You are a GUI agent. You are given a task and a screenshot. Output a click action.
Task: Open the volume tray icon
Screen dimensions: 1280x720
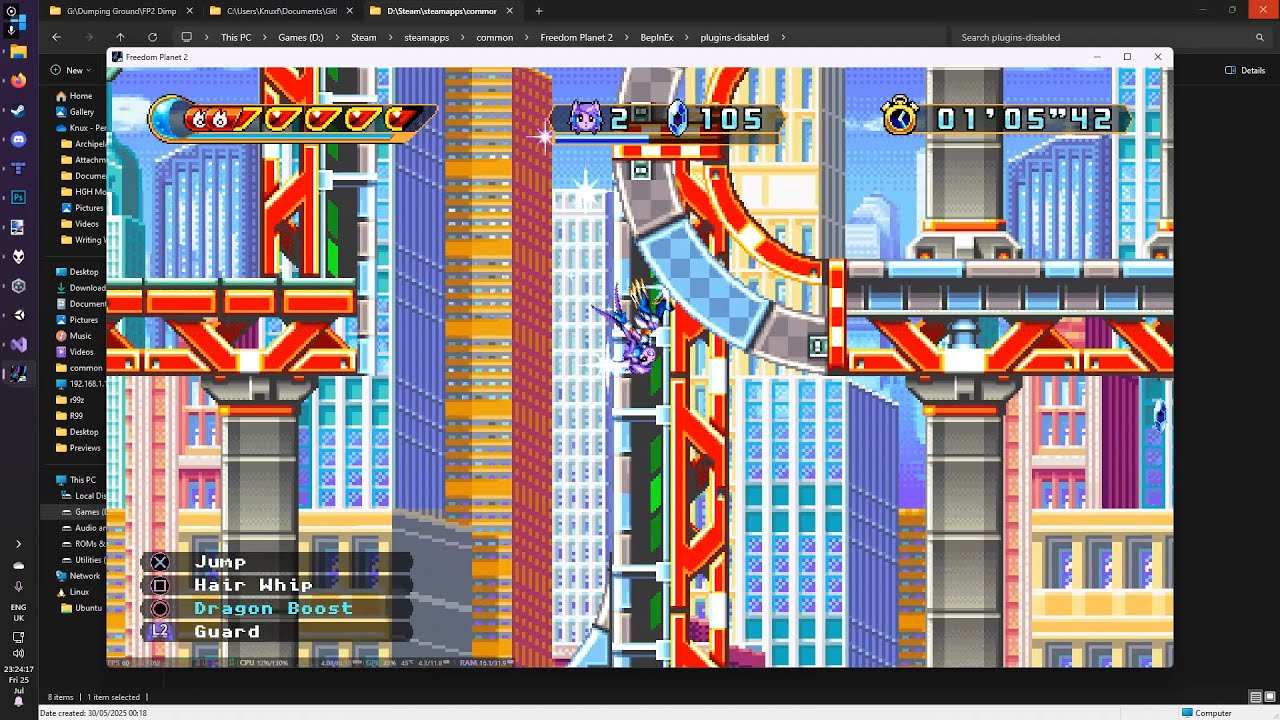click(x=18, y=653)
